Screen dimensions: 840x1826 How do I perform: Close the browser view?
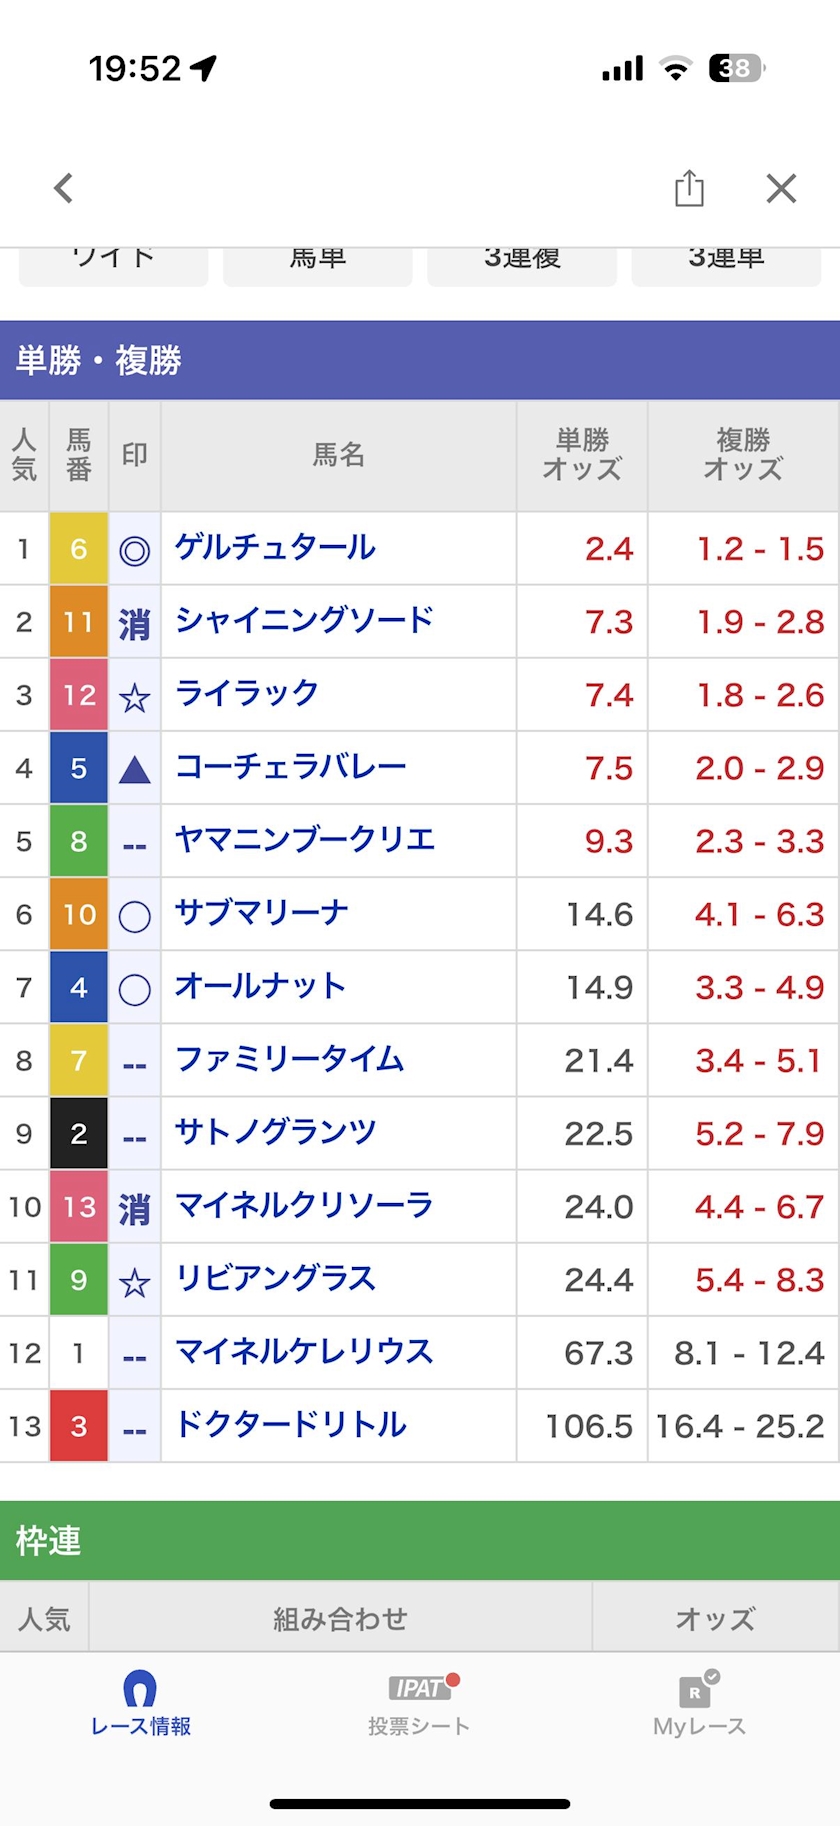pyautogui.click(x=781, y=188)
